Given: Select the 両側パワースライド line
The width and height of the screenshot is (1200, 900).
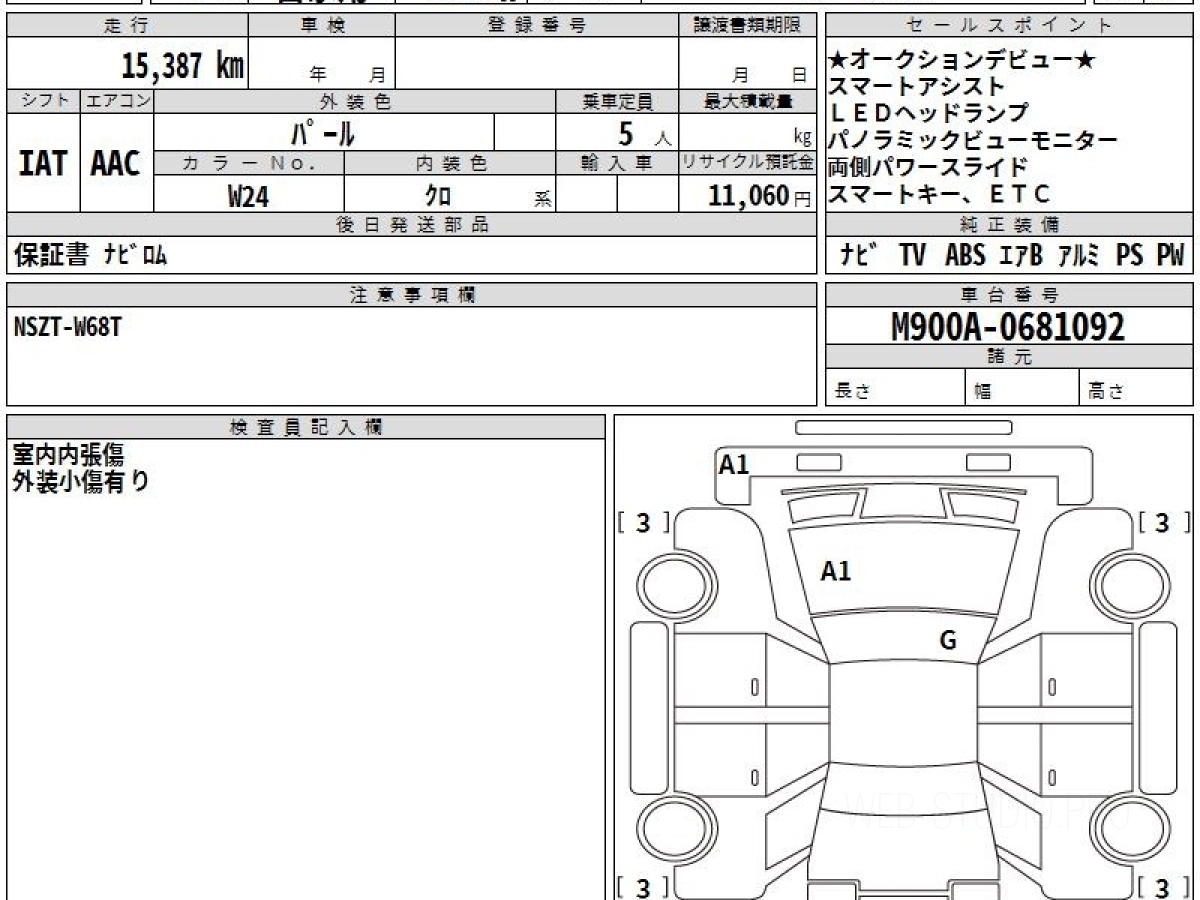Looking at the screenshot, I should [928, 166].
